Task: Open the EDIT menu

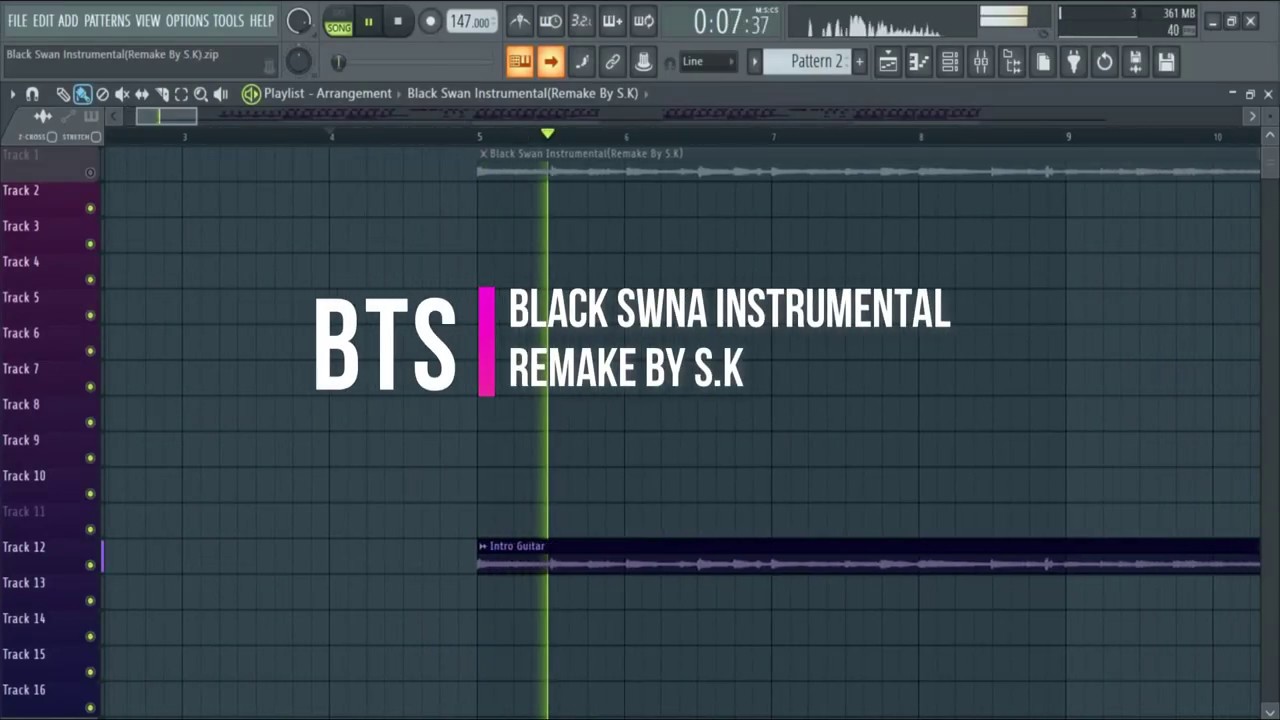Action: click(x=43, y=20)
